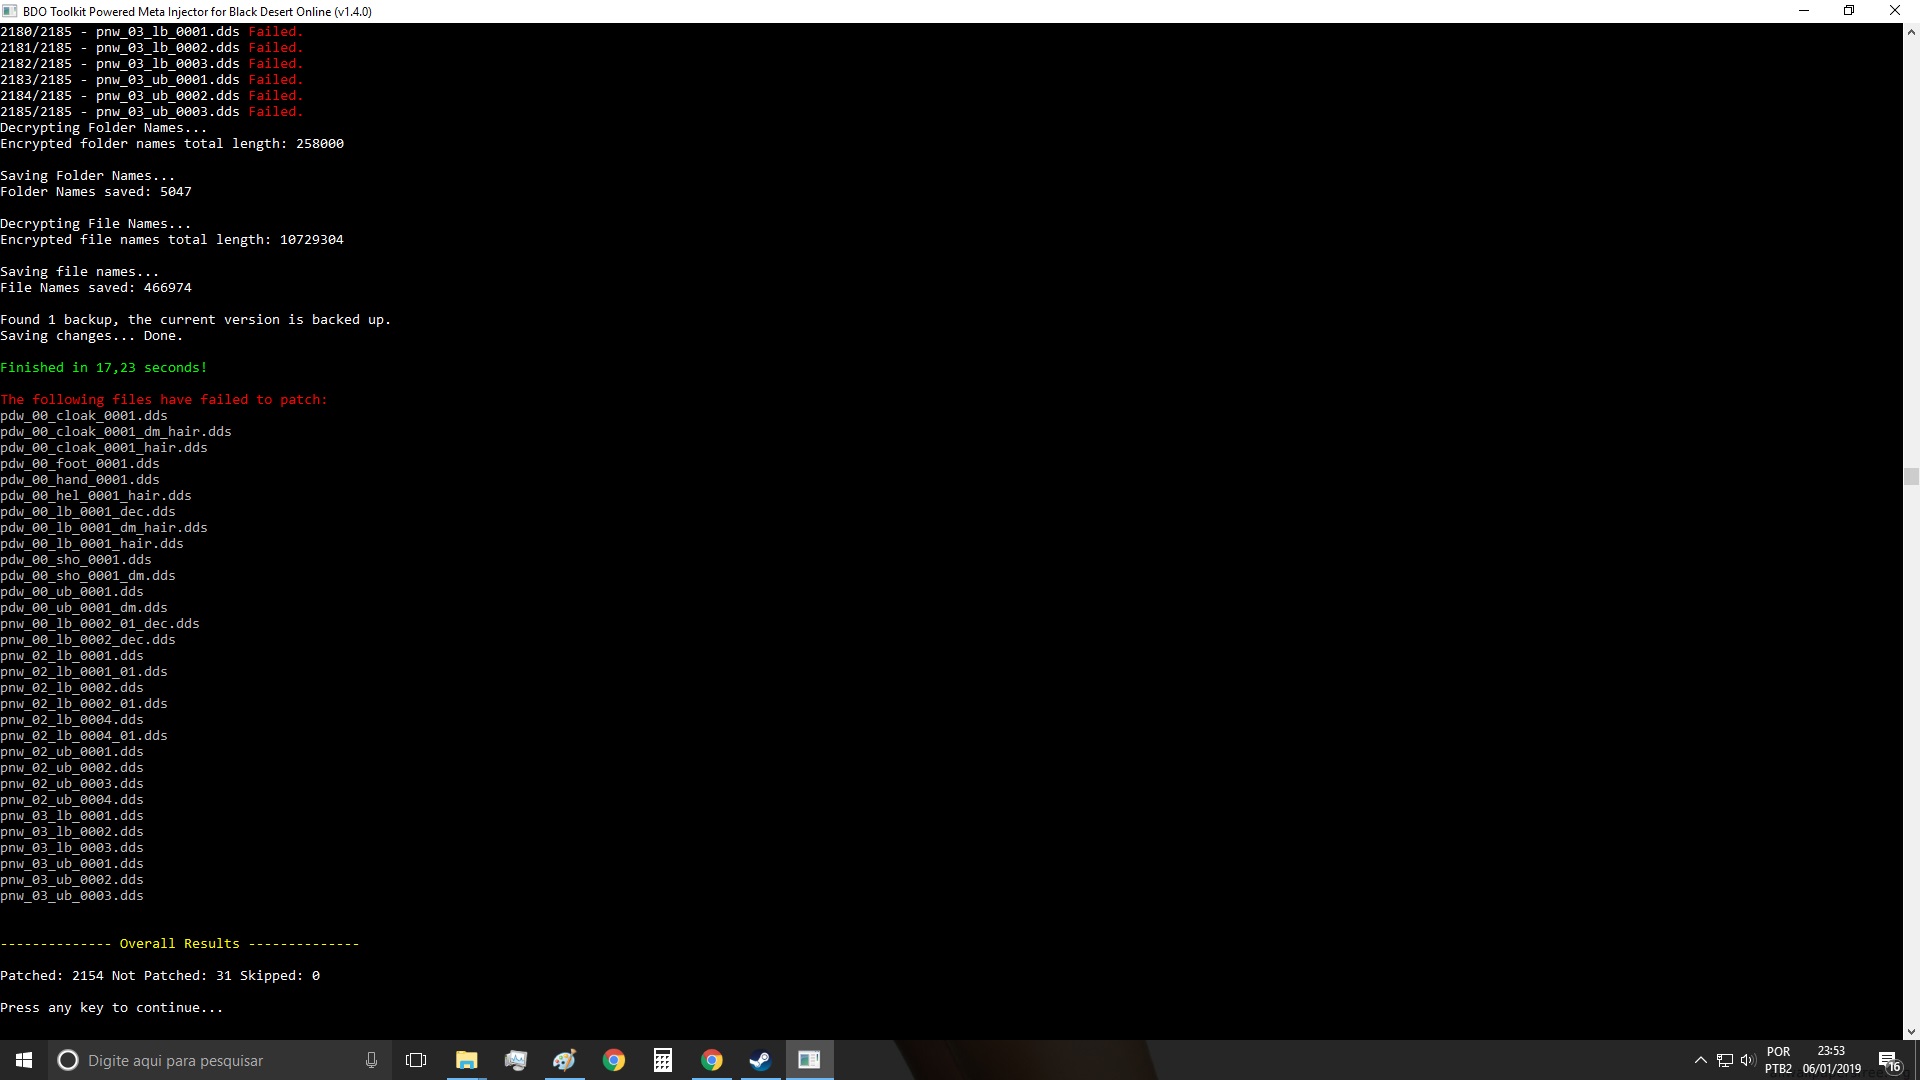
Task: Select the Meta Injector console taskbar button
Action: 809,1060
